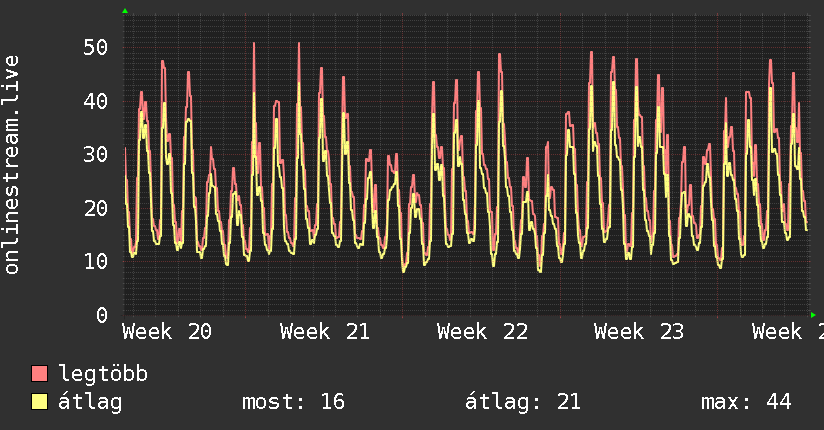Image resolution: width=824 pixels, height=430 pixels.
Task: Click the pink legtöbb legend swatch
Action: click(39, 373)
